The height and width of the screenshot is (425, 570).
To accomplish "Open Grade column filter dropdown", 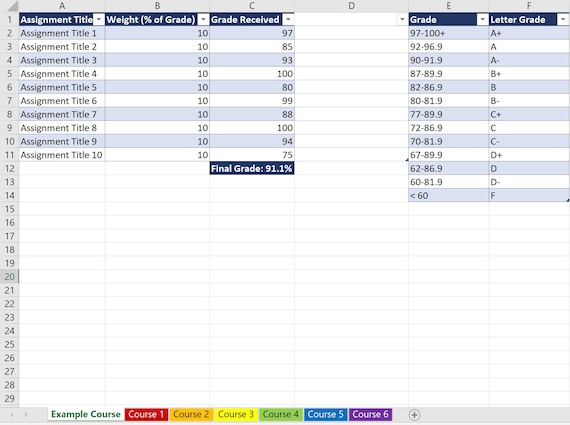I will [483, 20].
